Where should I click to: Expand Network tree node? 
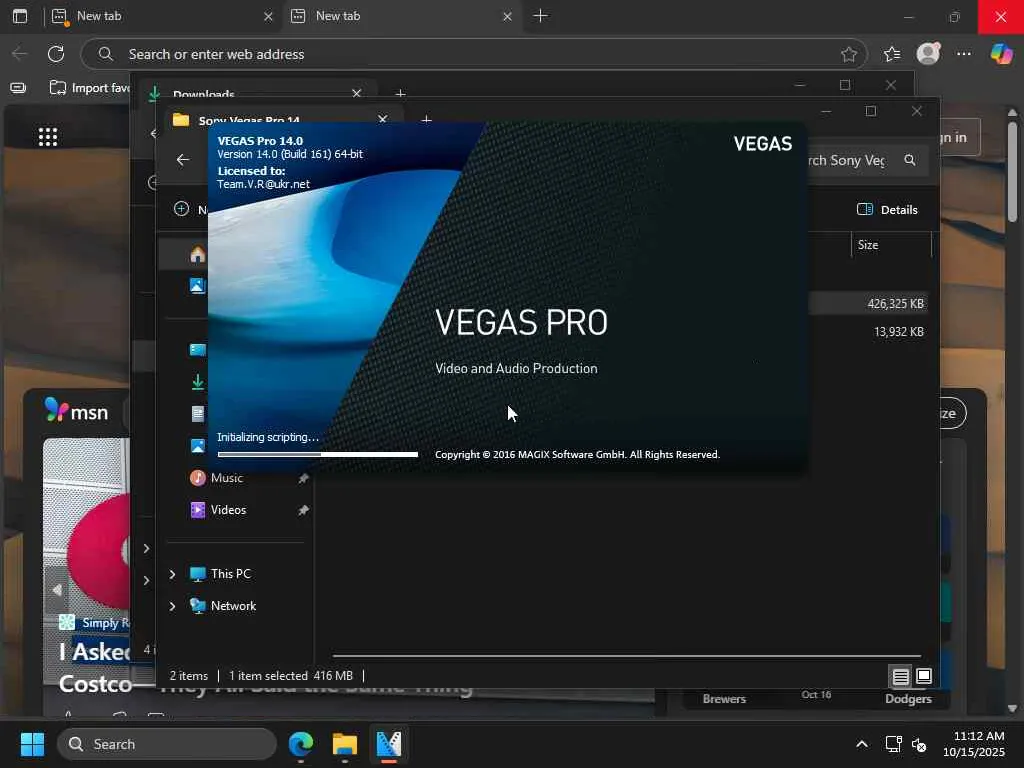point(172,606)
